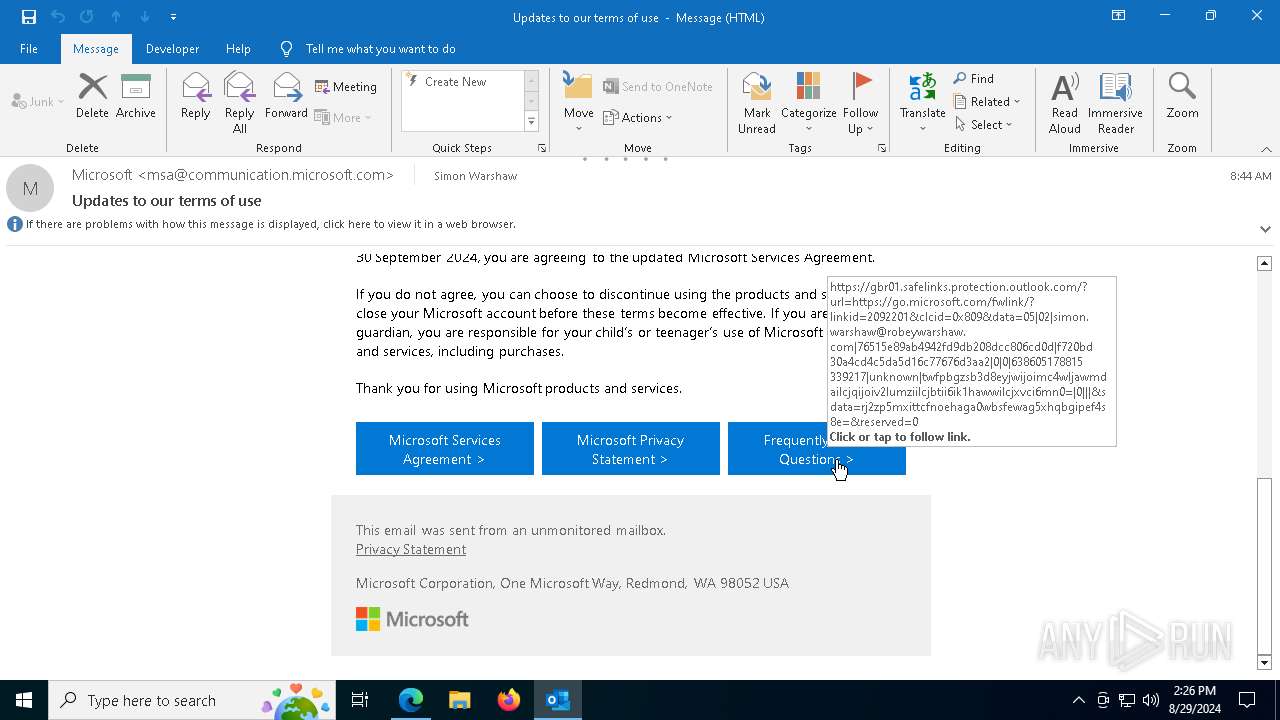1280x720 pixels.
Task: Open the notification center icon
Action: coord(1247,700)
